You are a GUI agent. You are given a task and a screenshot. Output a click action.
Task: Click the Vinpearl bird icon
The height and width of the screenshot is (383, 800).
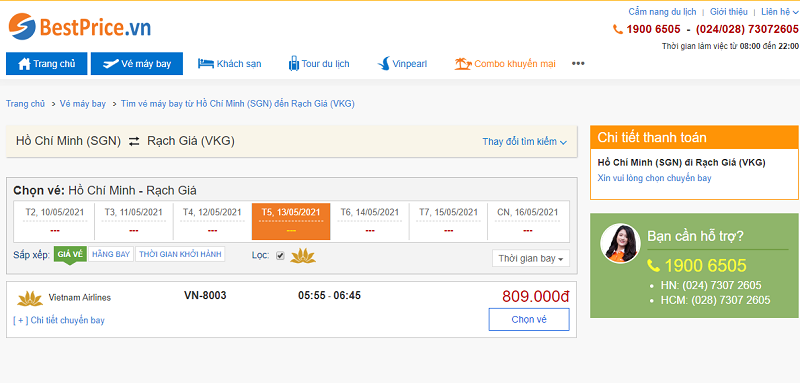point(383,64)
